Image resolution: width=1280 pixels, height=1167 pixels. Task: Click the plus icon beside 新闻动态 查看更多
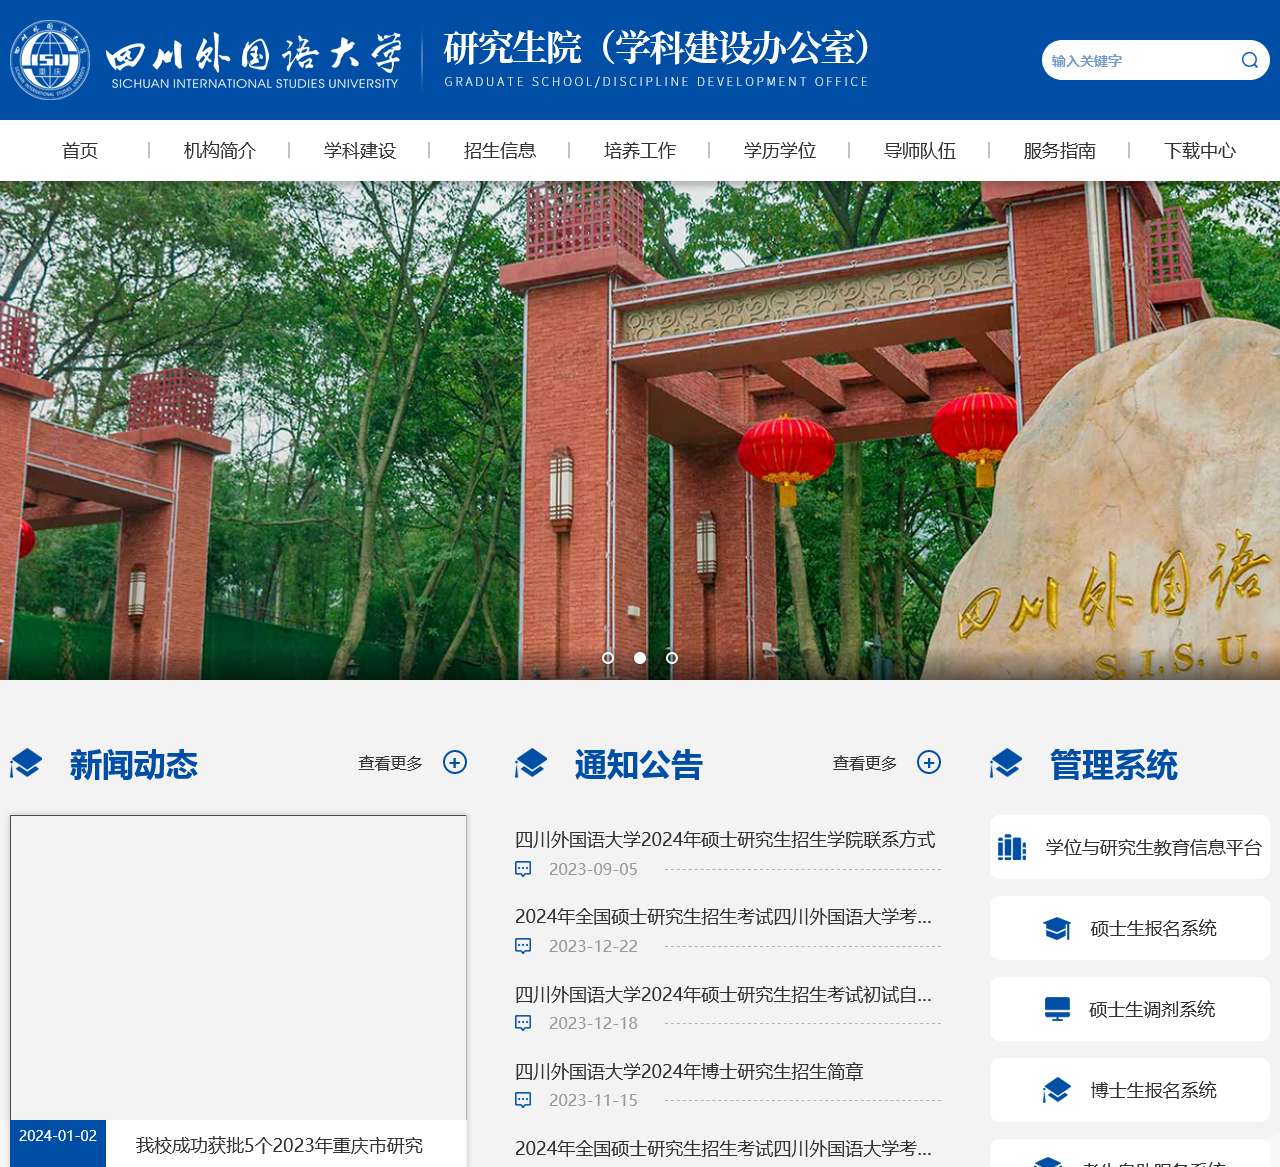[455, 762]
